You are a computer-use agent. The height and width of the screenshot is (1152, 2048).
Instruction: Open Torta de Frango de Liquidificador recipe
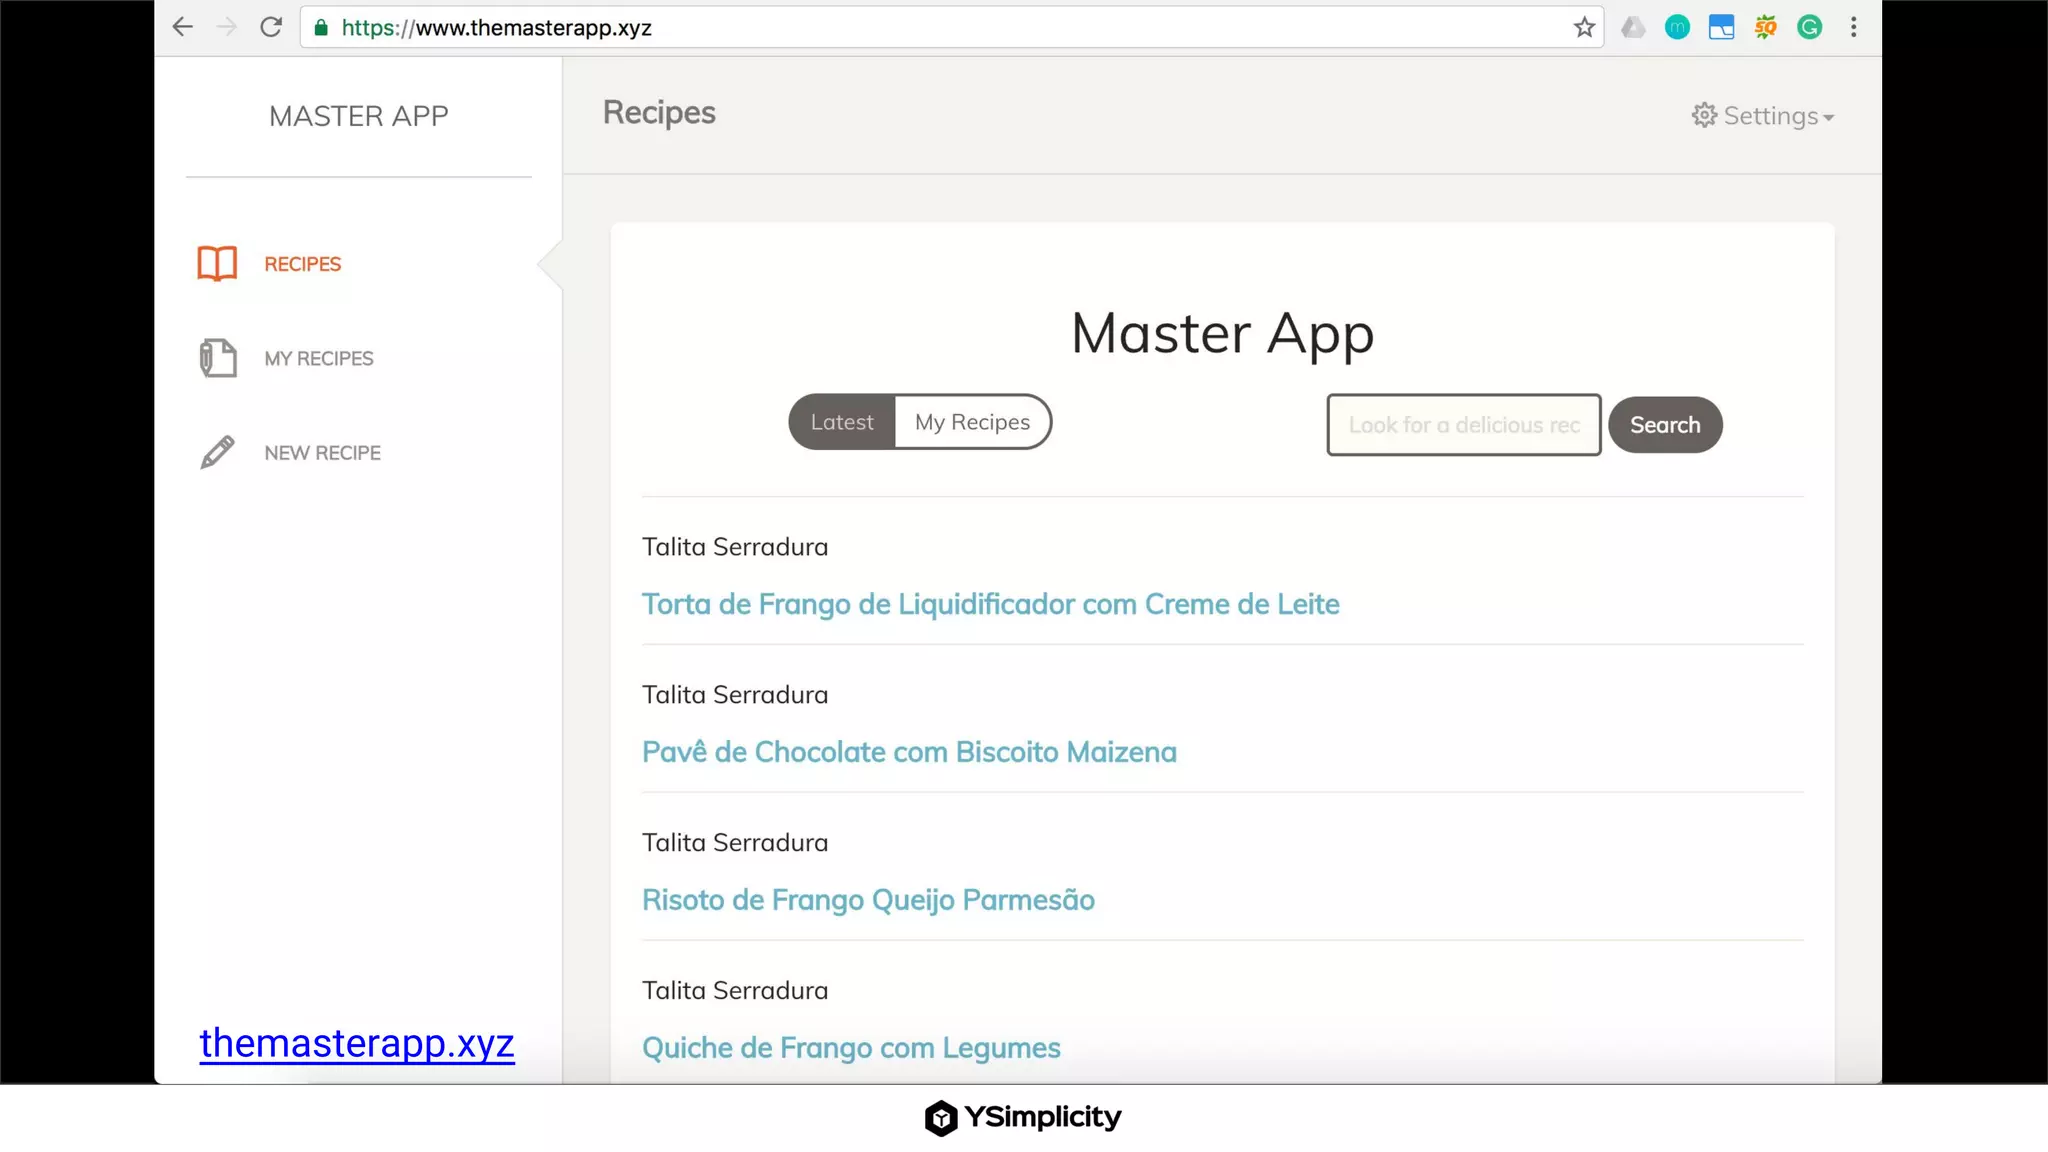[990, 604]
